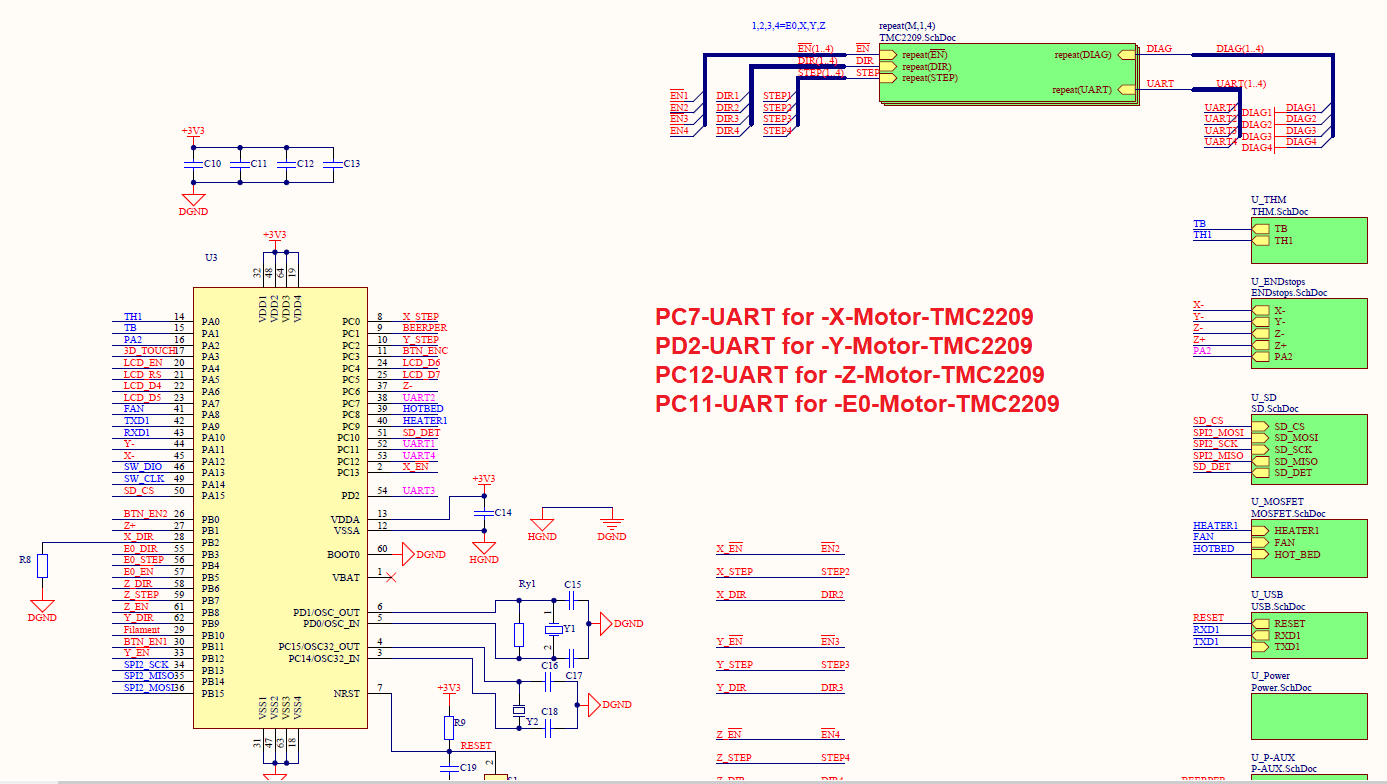Click the NRST pin name on U3
1387x784 pixels.
[347, 693]
